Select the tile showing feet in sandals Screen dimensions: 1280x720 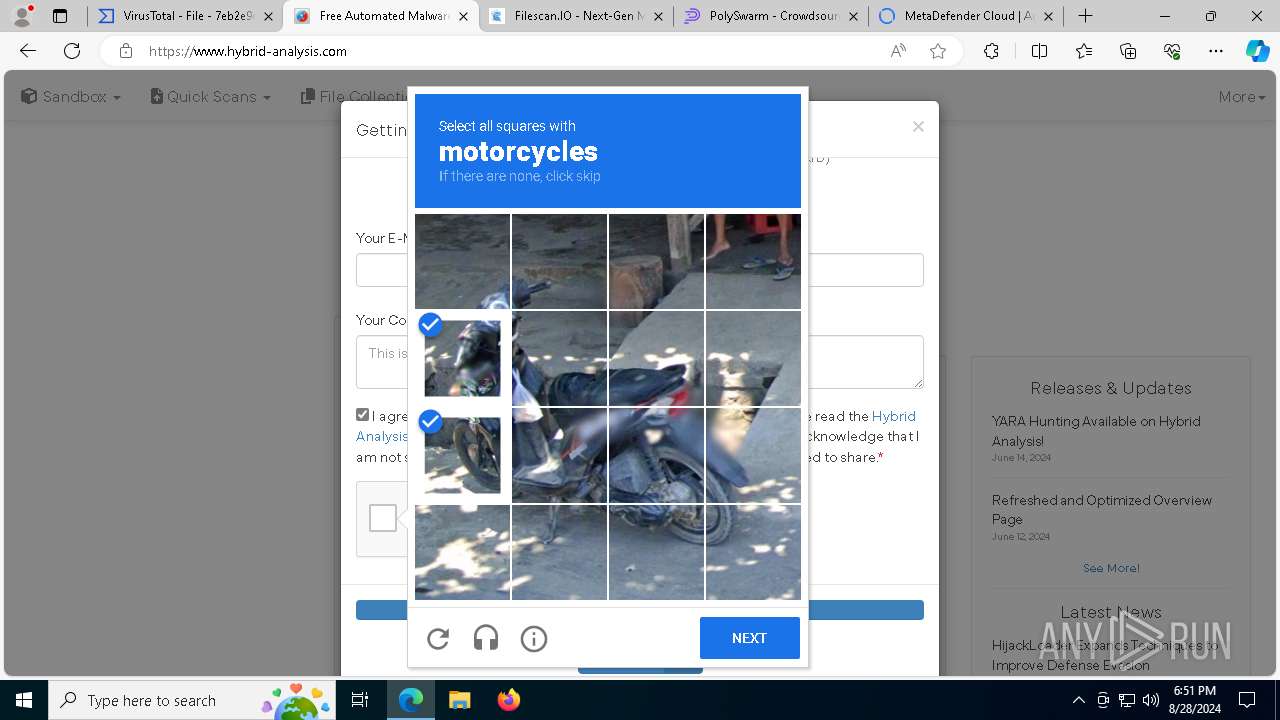tap(753, 261)
